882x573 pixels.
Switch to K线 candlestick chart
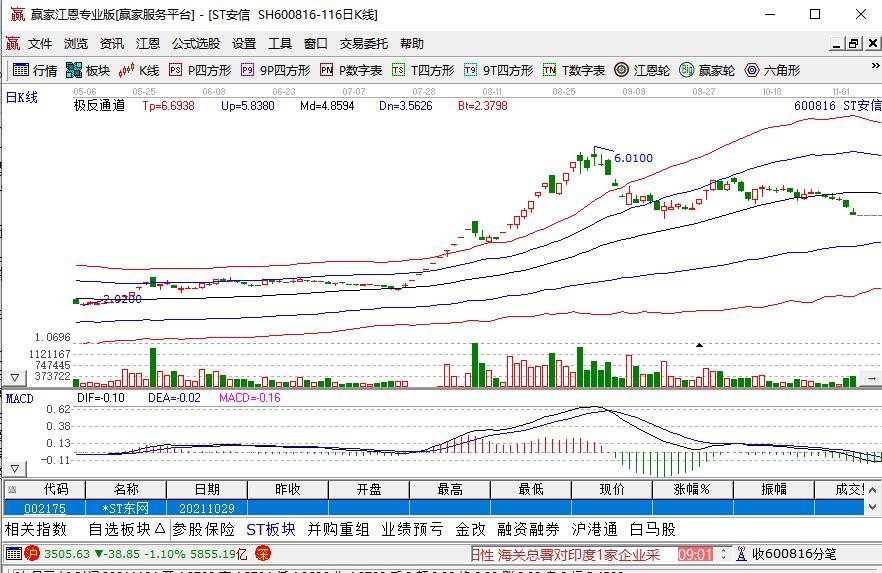(x=139, y=70)
